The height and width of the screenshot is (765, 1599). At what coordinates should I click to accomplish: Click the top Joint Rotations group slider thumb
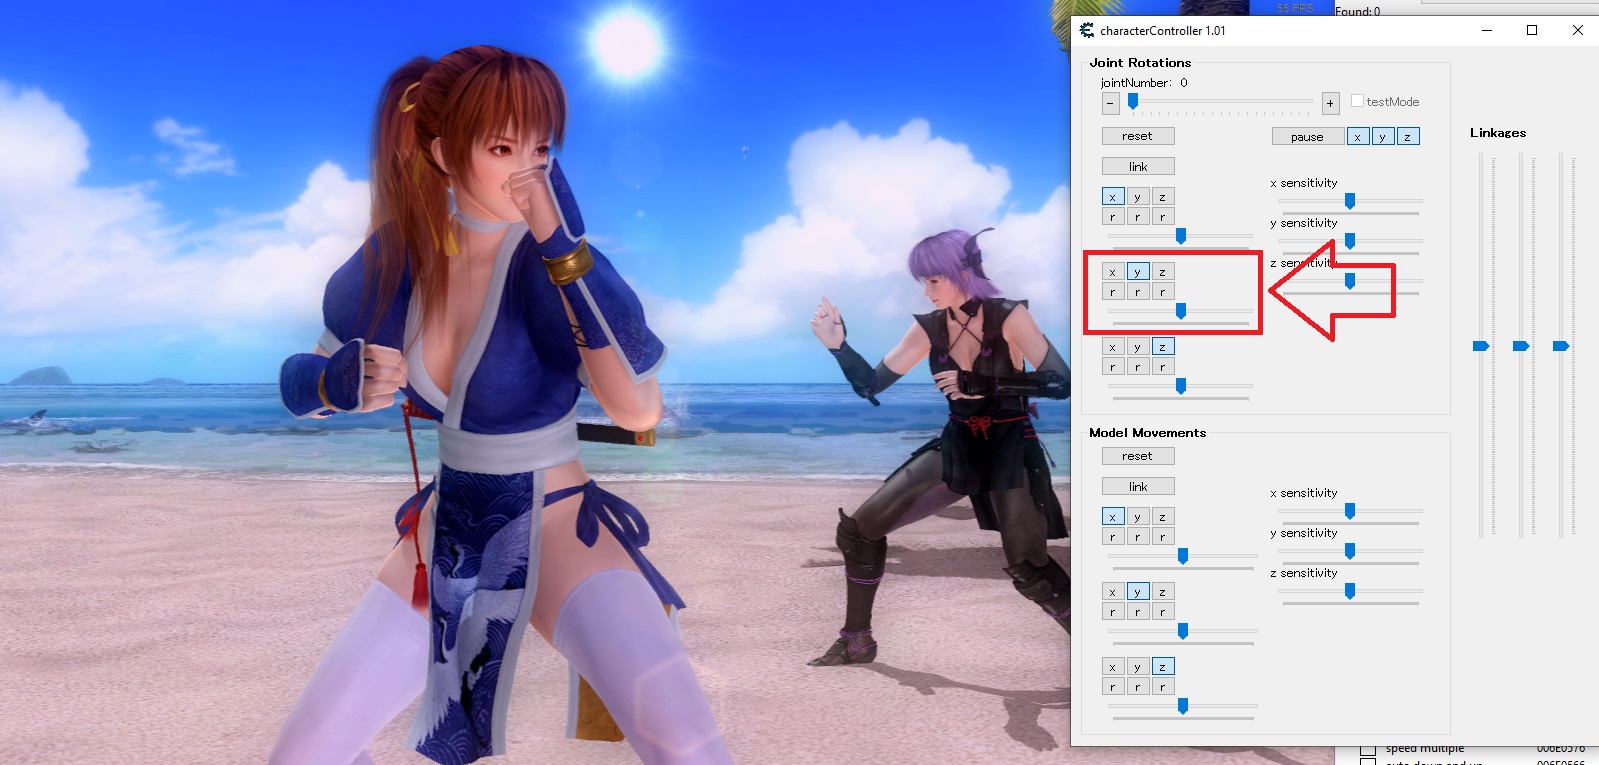pyautogui.click(x=1181, y=236)
